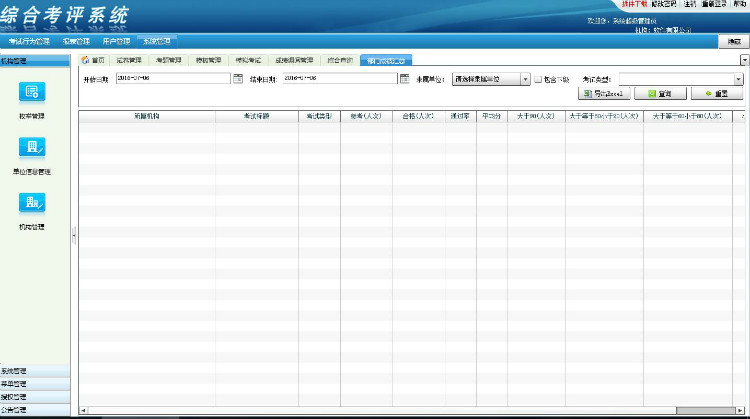
Task: Sort by 大于等于80小于90(人次) column header
Action: pyautogui.click(x=604, y=116)
